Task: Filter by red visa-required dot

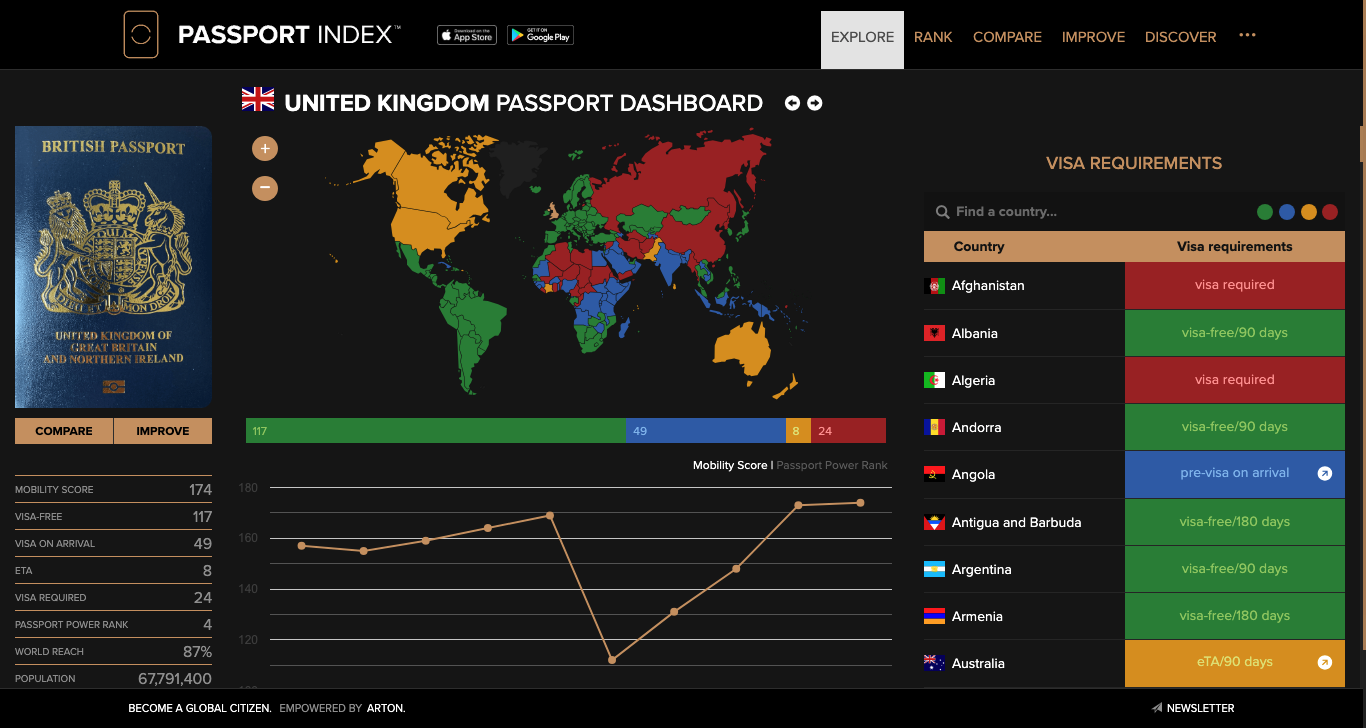Action: pos(1330,212)
